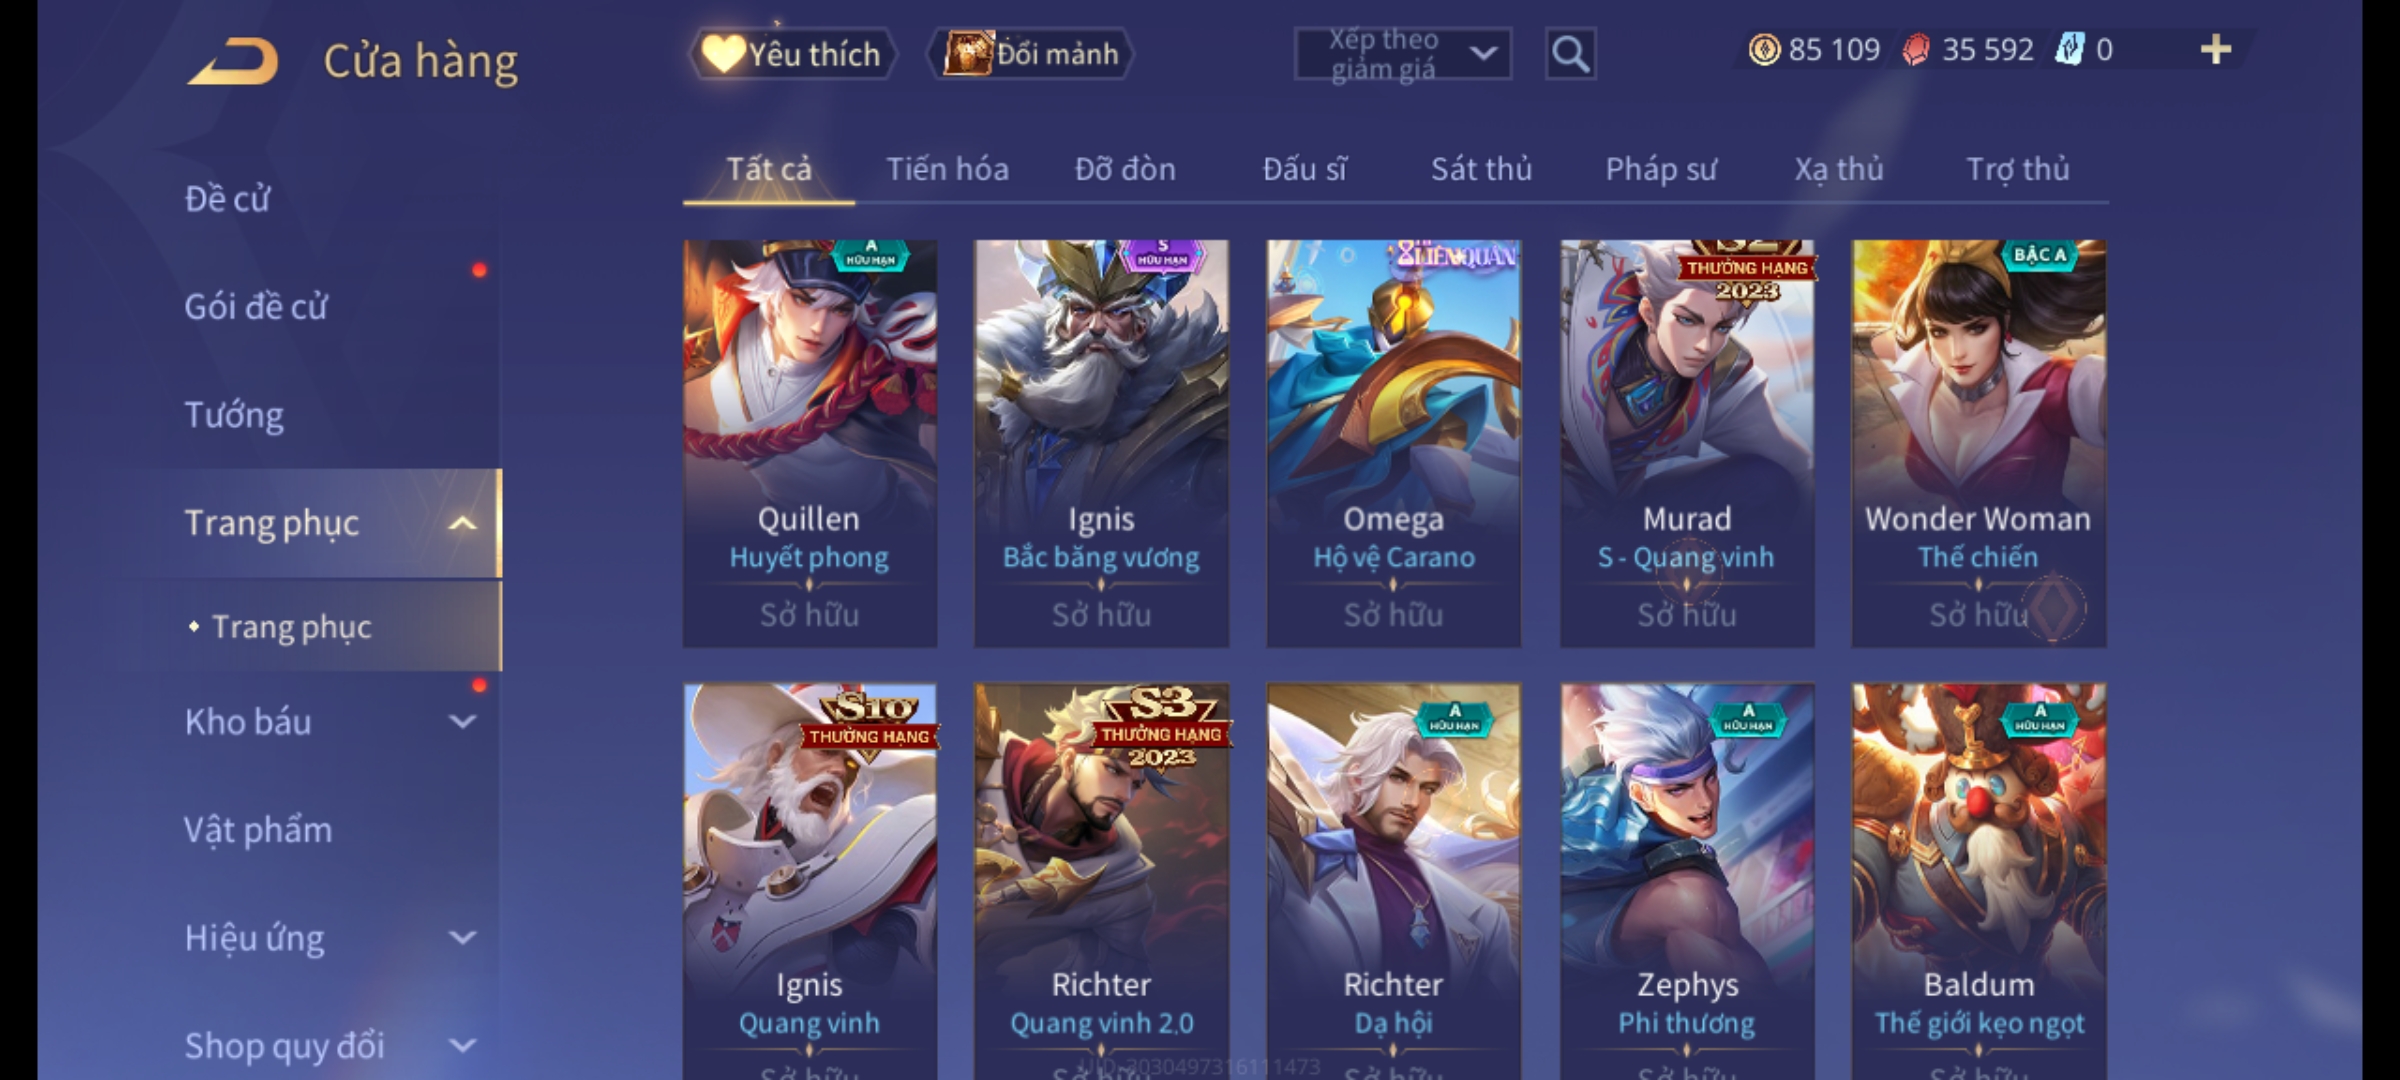Open Yêu thích heart favorites filter
This screenshot has height=1080, width=2400.
(x=792, y=54)
